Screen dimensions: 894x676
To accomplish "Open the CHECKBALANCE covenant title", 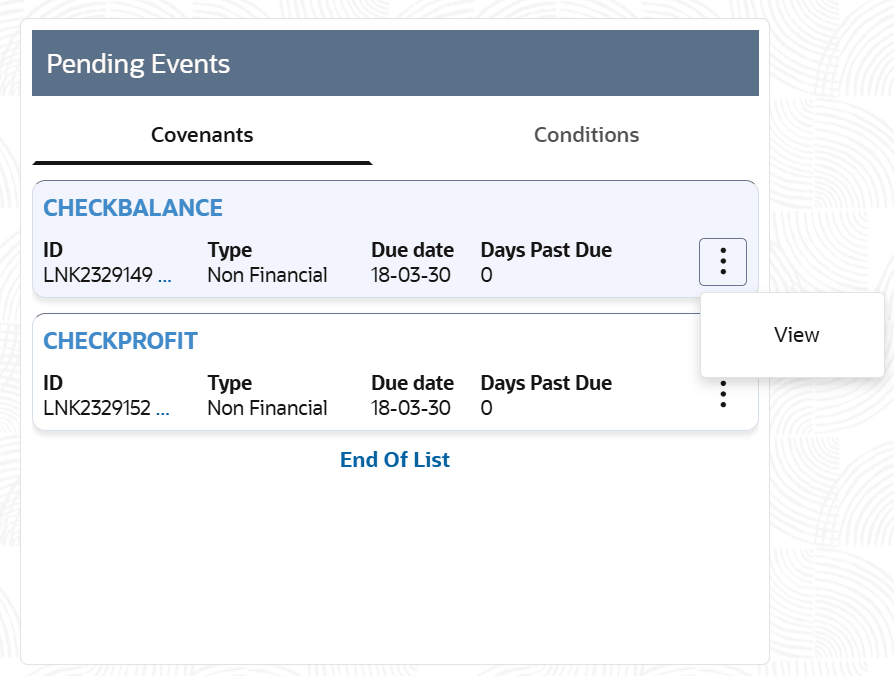I will pyautogui.click(x=133, y=208).
